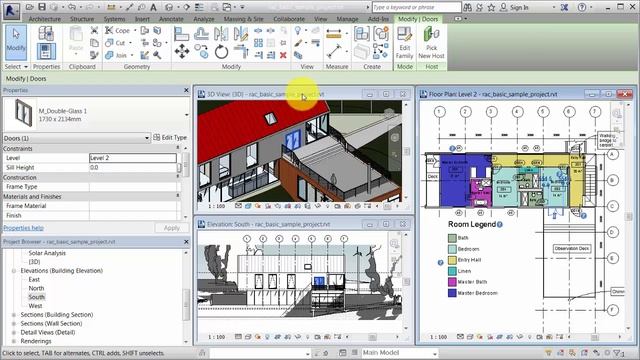Open the door Type Selector dropdown arrow
This screenshot has width=640, height=360.
pyautogui.click(x=187, y=115)
